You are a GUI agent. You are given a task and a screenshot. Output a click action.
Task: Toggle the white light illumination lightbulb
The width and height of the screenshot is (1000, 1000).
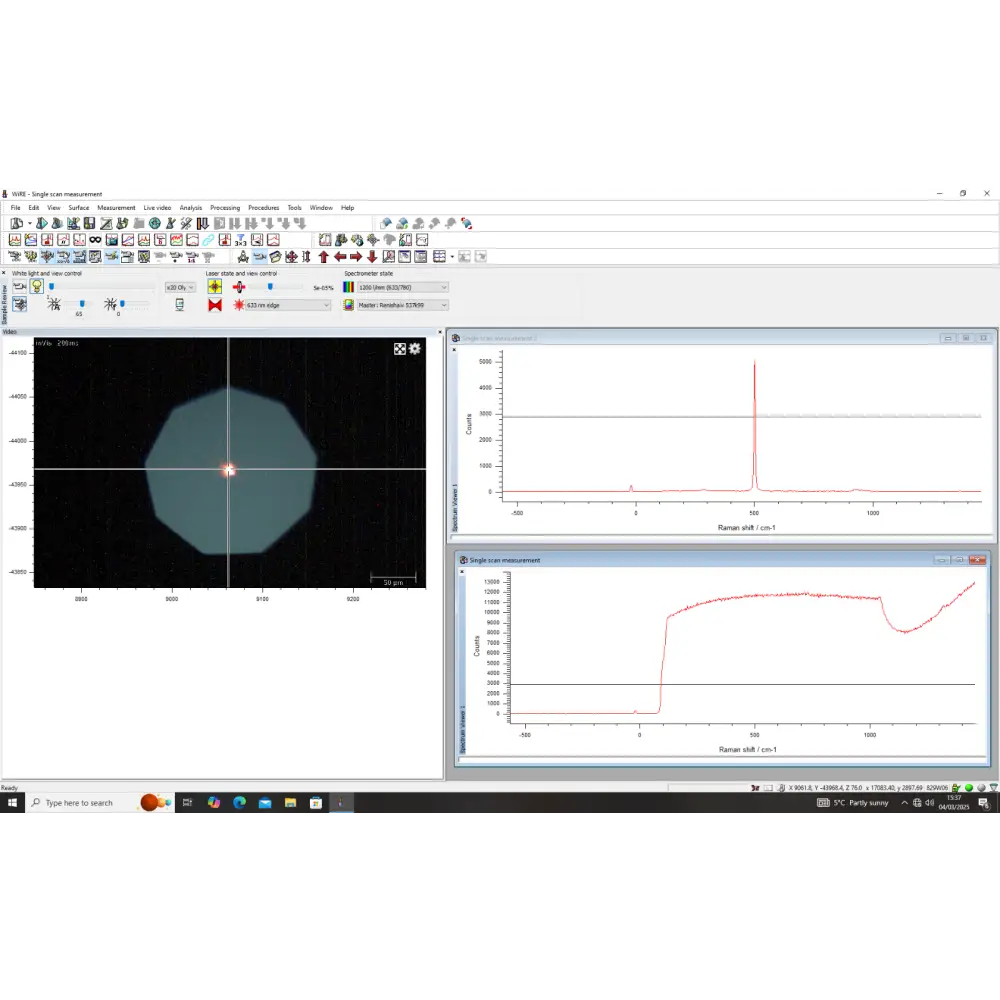click(x=38, y=286)
